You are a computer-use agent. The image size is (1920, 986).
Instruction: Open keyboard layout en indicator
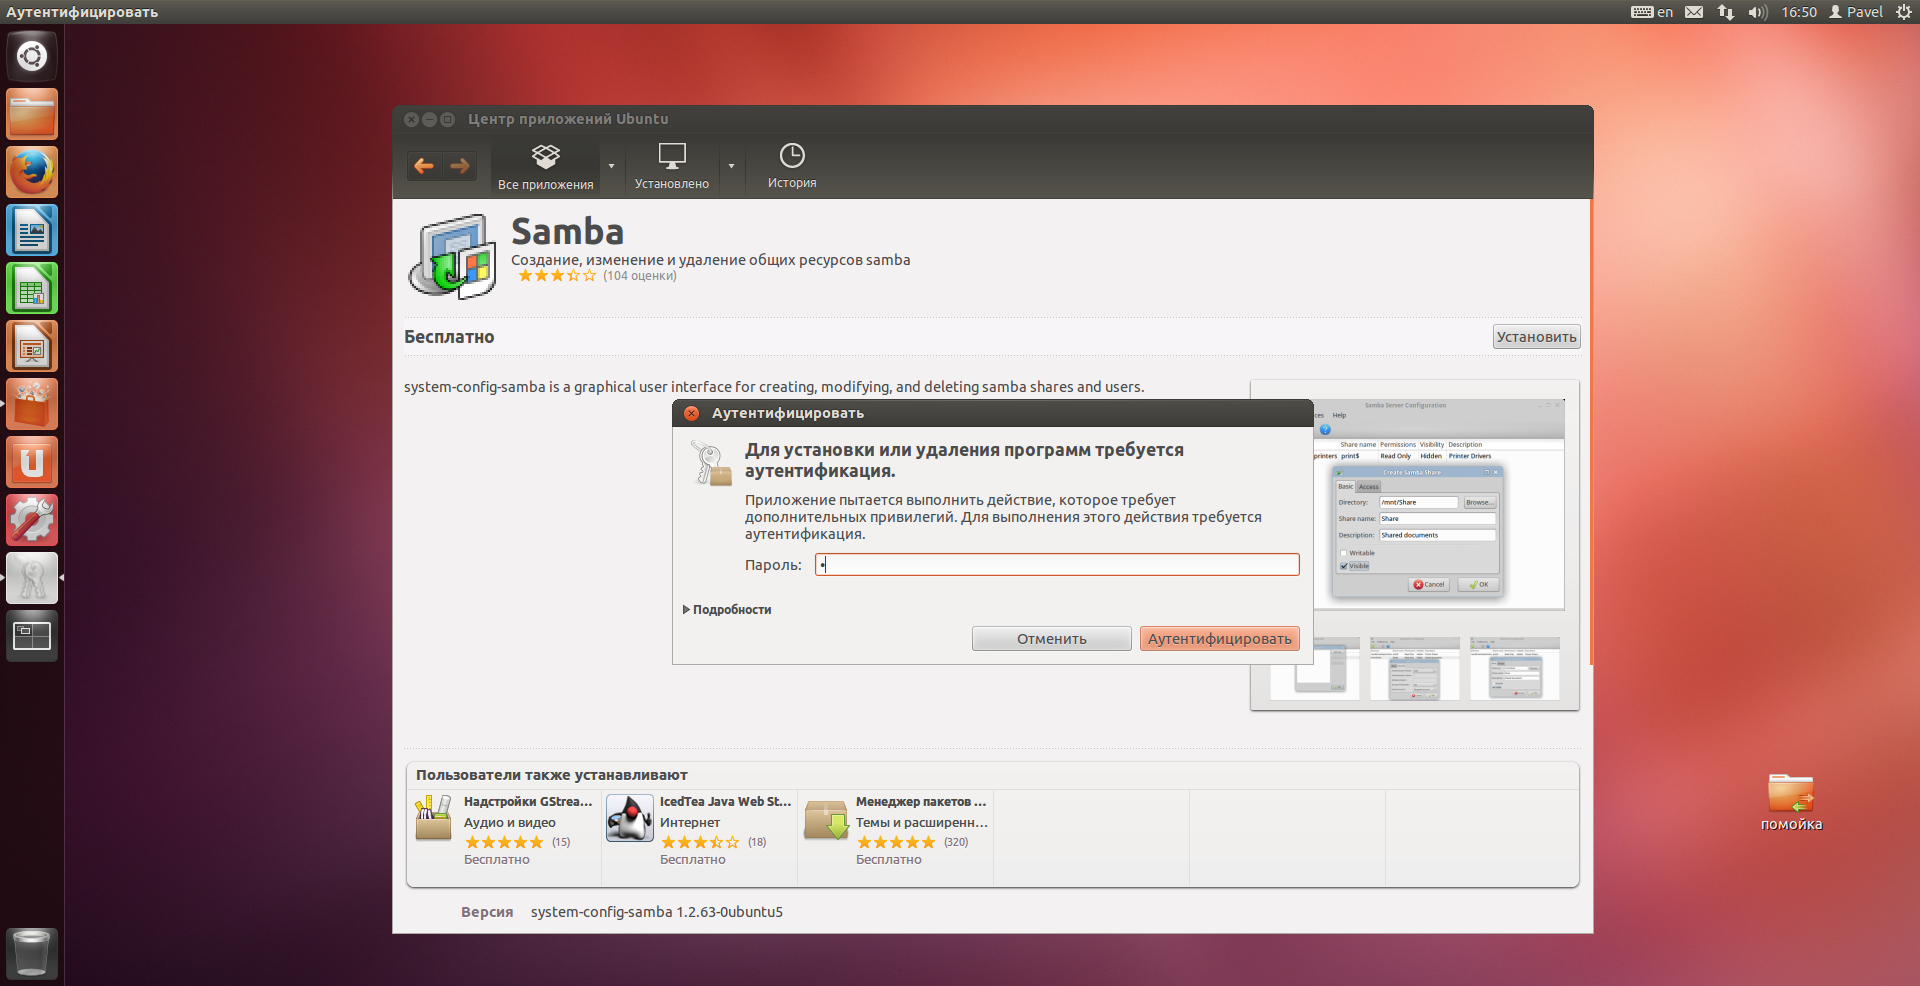pyautogui.click(x=1652, y=12)
